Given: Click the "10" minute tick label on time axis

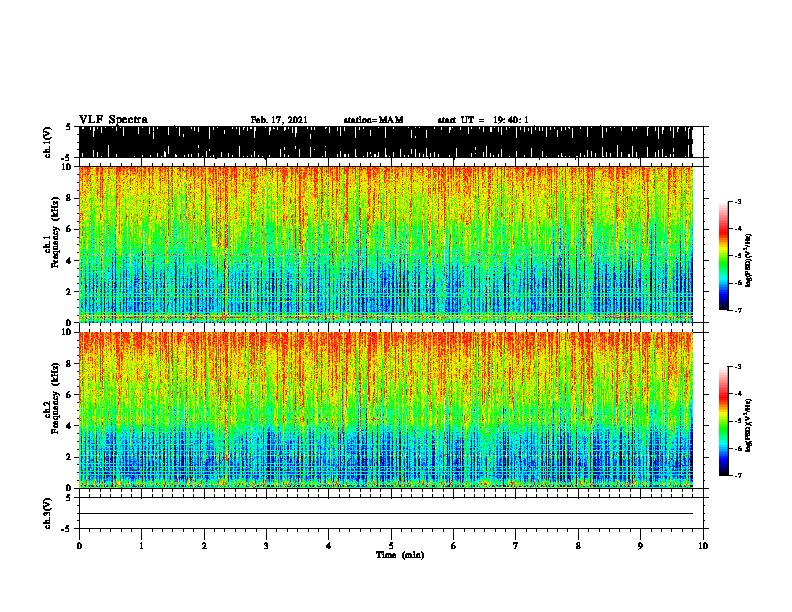Looking at the screenshot, I should click(703, 546).
